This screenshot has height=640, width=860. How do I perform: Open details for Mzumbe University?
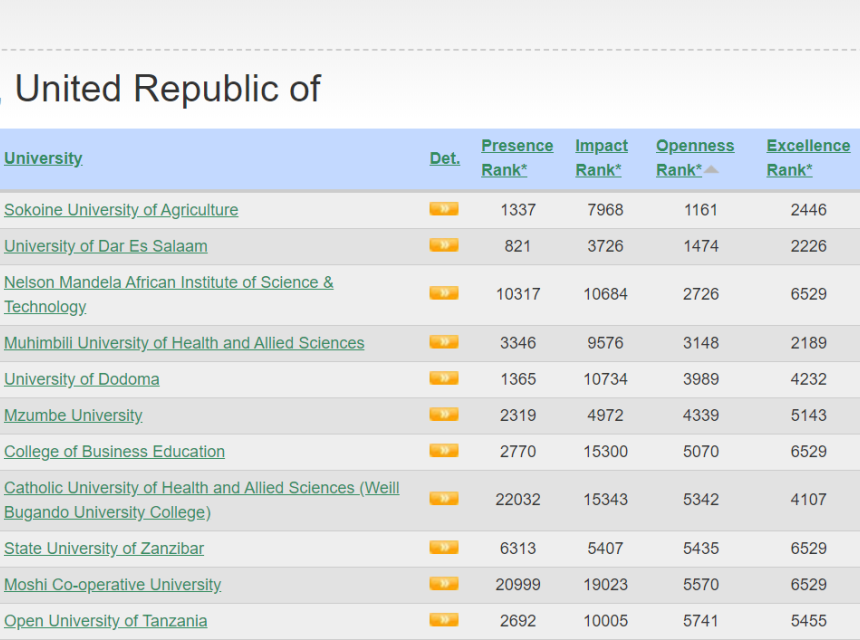pyautogui.click(x=443, y=414)
